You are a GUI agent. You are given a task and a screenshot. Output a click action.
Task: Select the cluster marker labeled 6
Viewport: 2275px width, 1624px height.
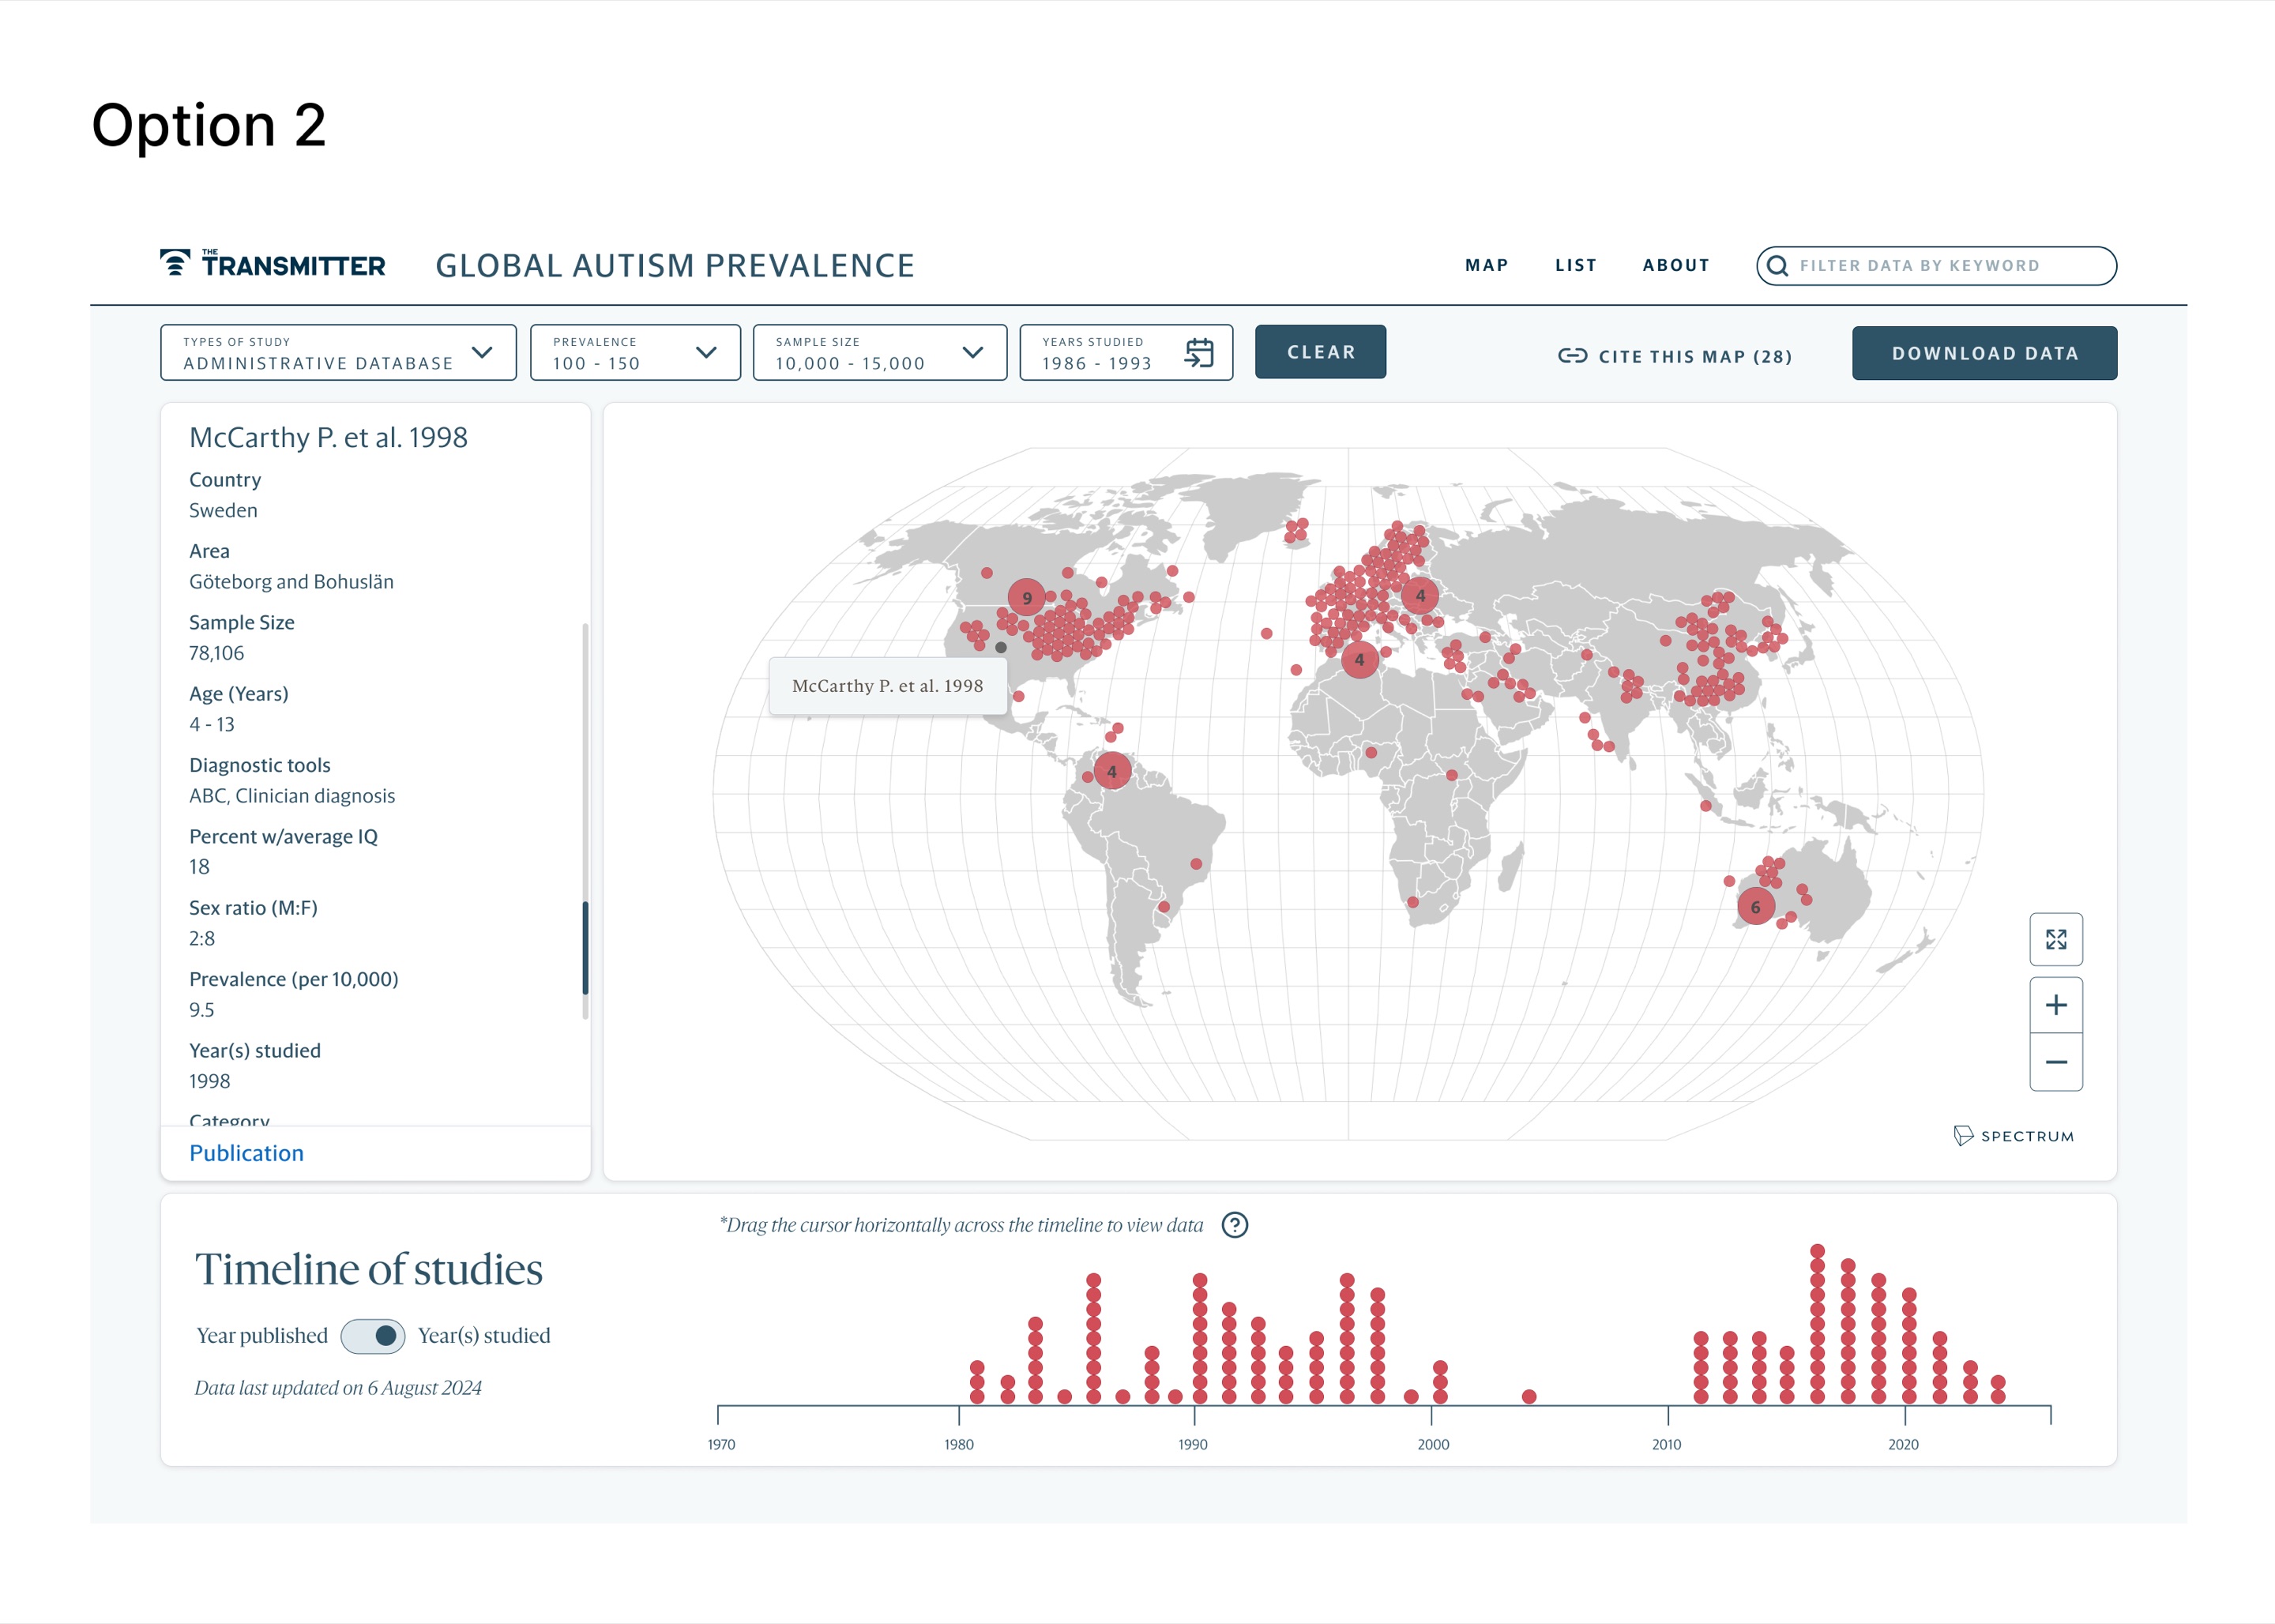click(1755, 907)
